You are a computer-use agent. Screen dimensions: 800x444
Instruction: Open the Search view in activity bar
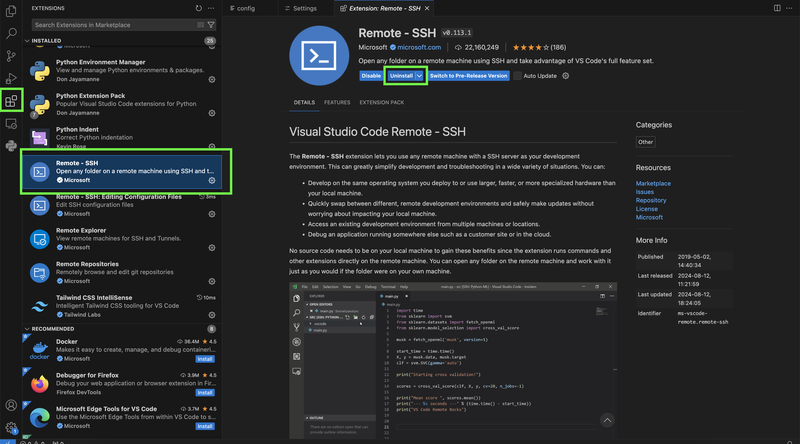coord(11,34)
